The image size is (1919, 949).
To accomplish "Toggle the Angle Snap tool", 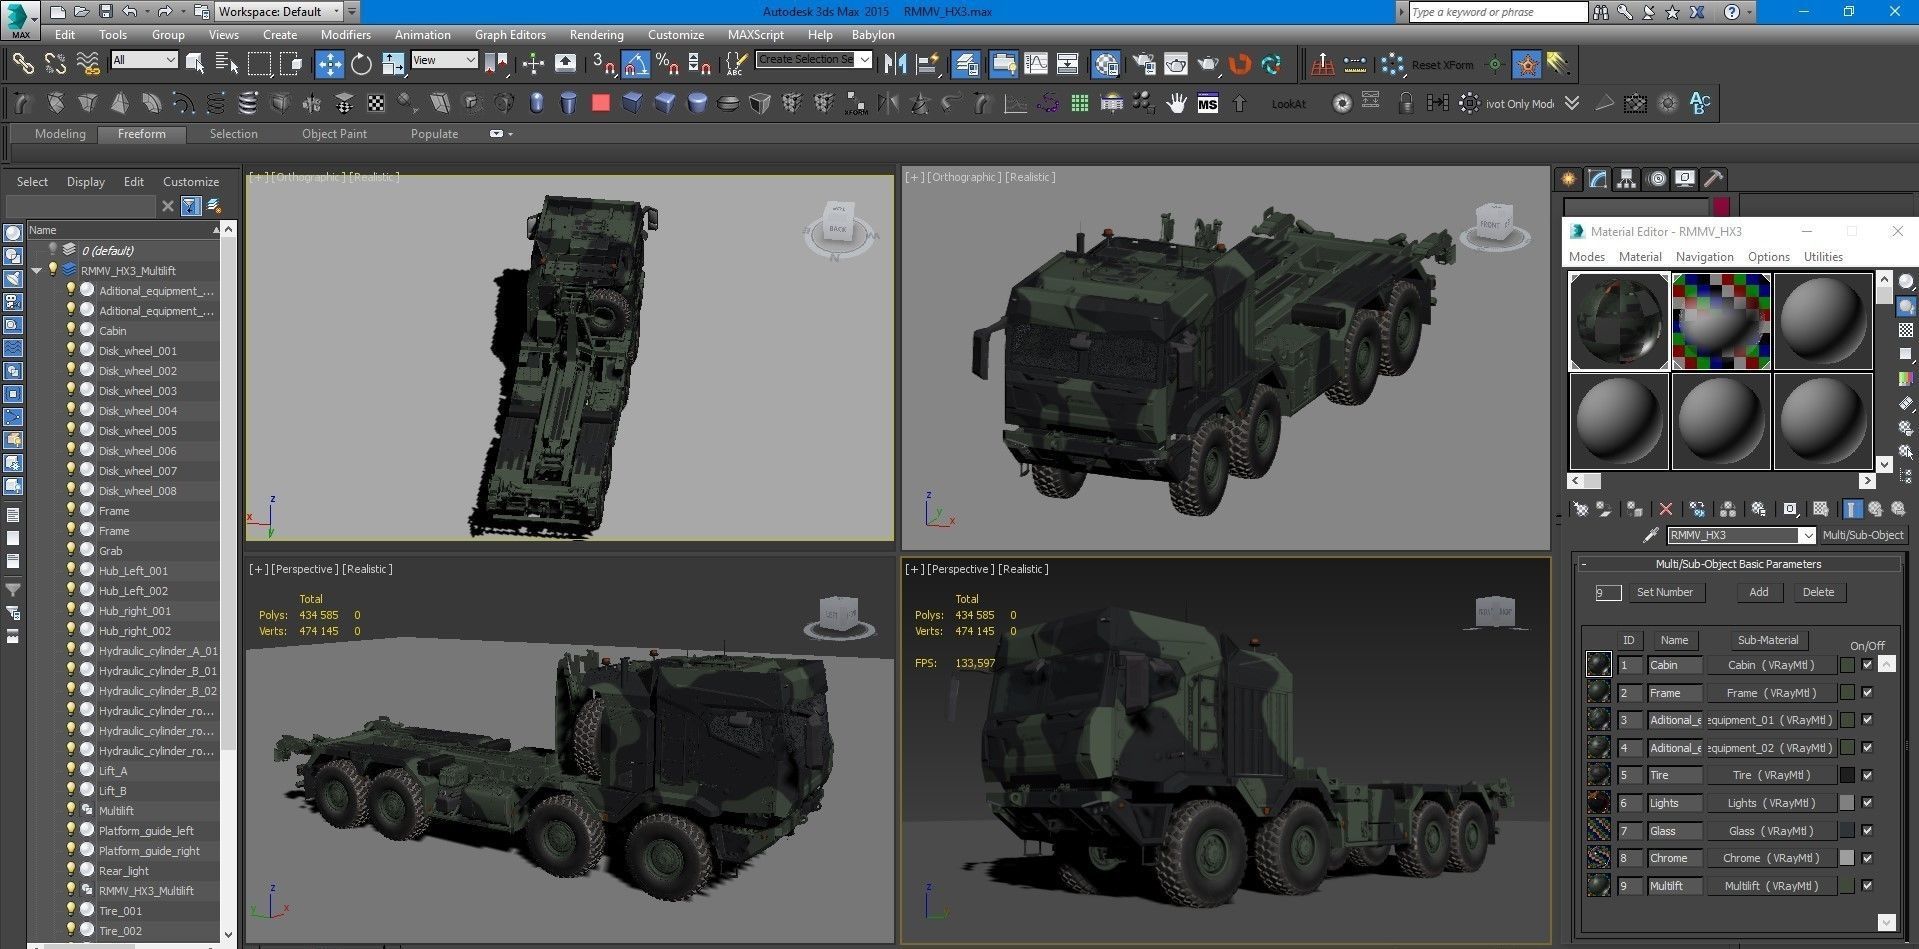I will [635, 64].
